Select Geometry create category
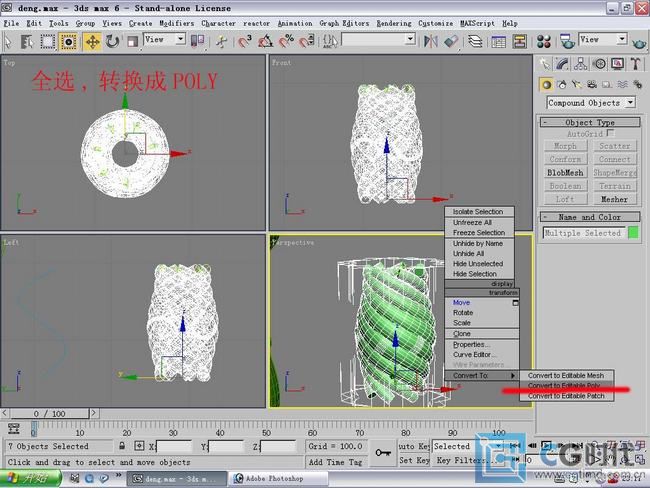This screenshot has width=650, height=488. [547, 85]
